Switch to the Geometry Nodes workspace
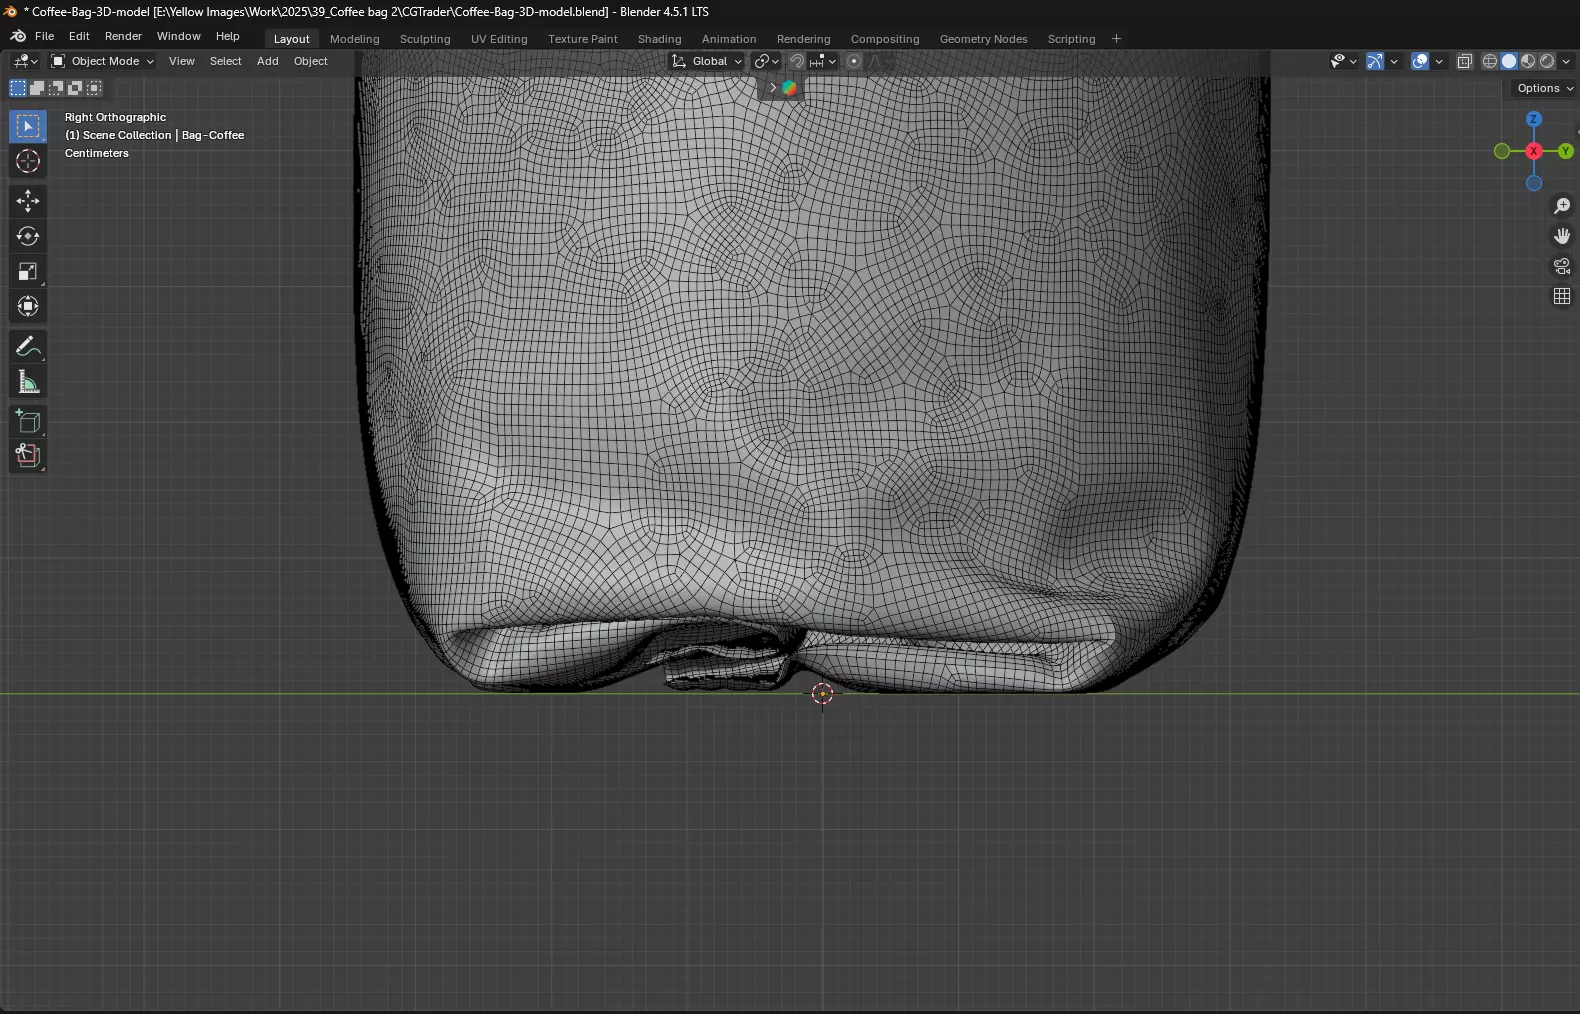1580x1014 pixels. pyautogui.click(x=983, y=39)
